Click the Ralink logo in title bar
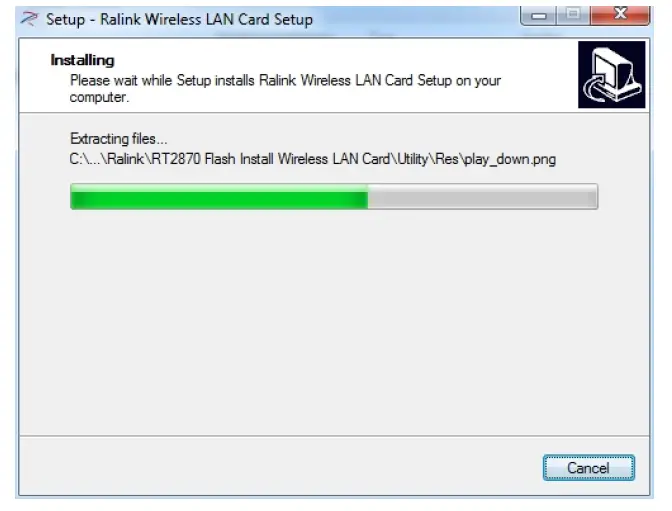This screenshot has height=511, width=672. [29, 19]
